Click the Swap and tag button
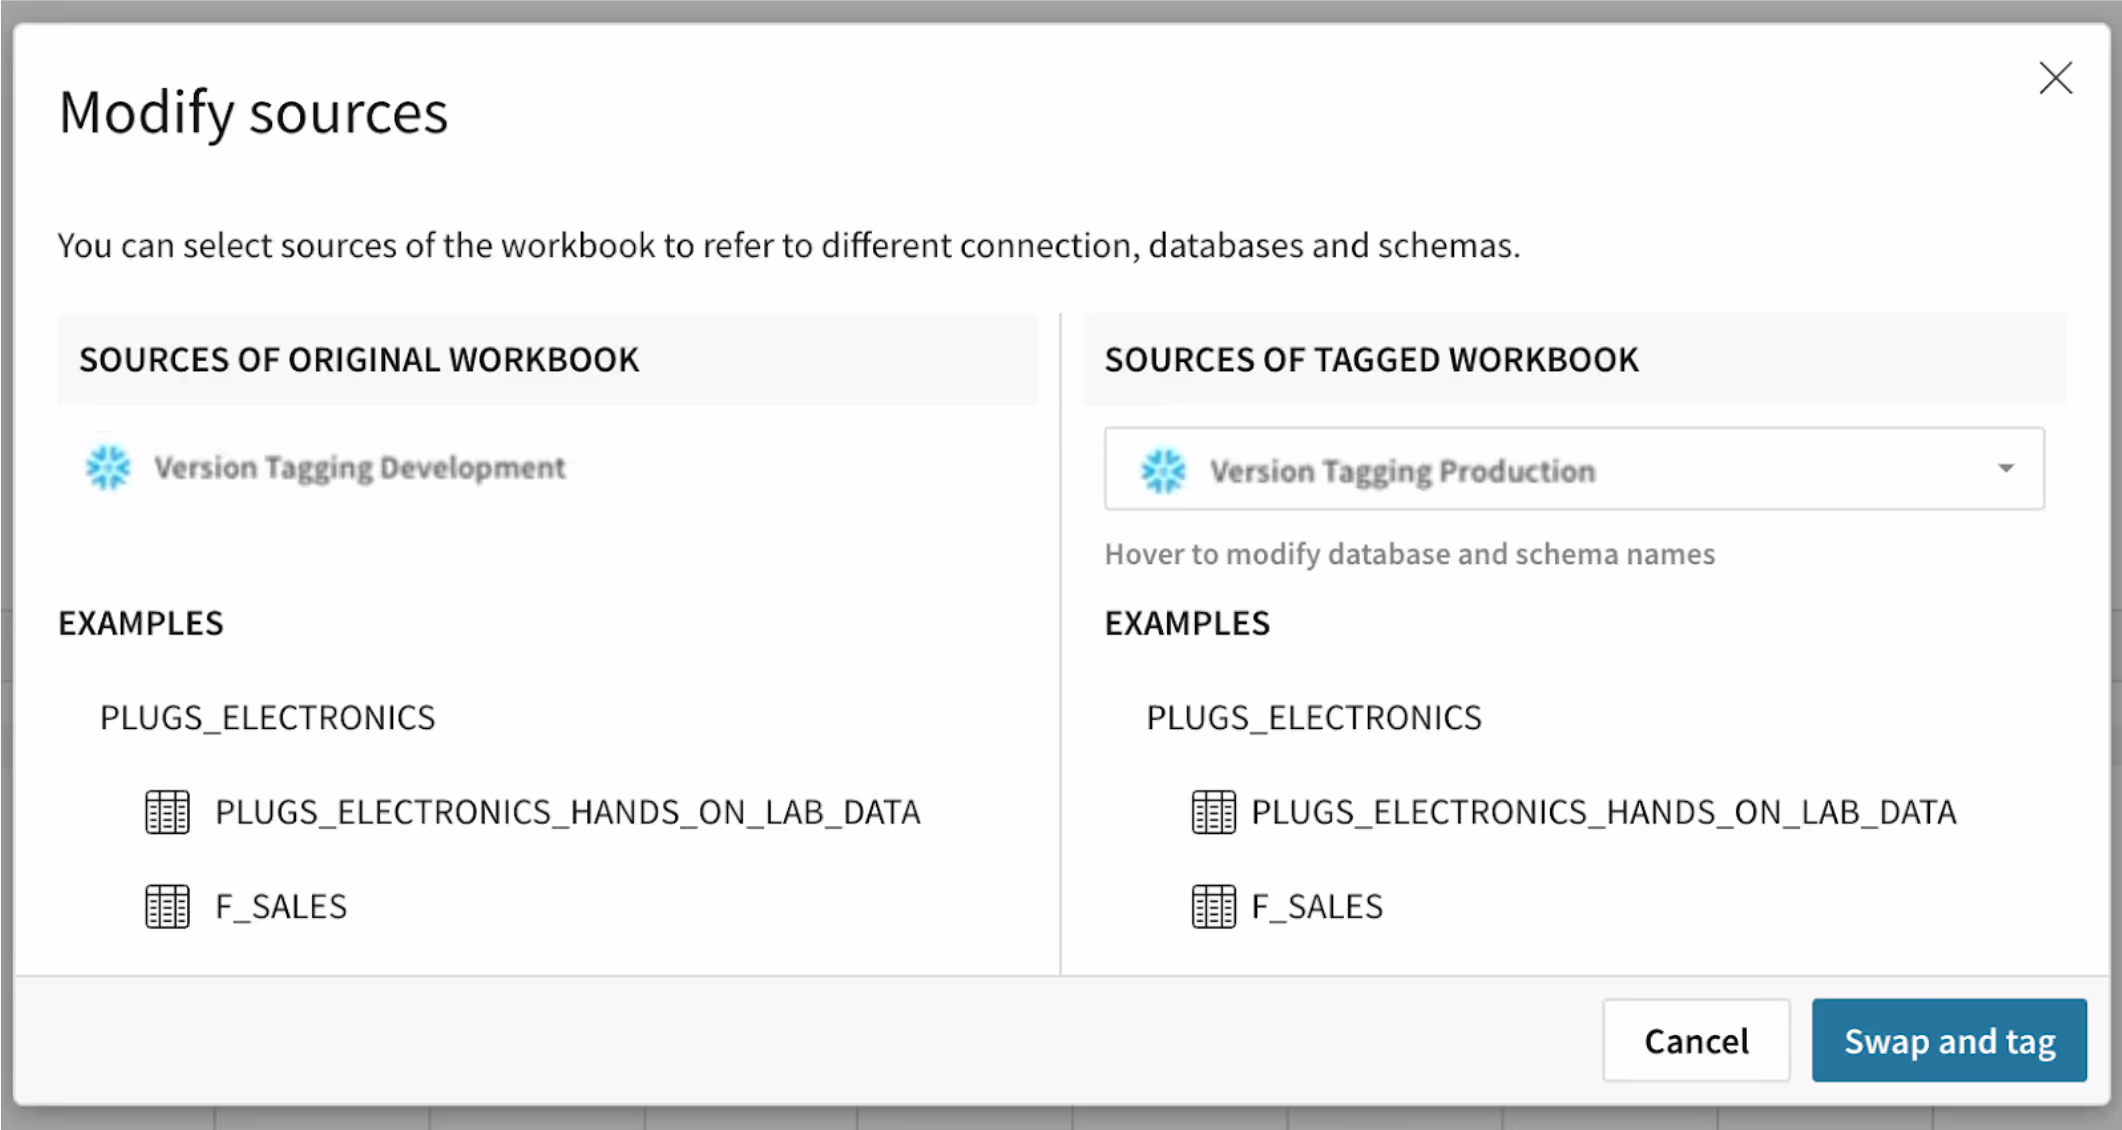Image resolution: width=2122 pixels, height=1130 pixels. coord(1949,1040)
